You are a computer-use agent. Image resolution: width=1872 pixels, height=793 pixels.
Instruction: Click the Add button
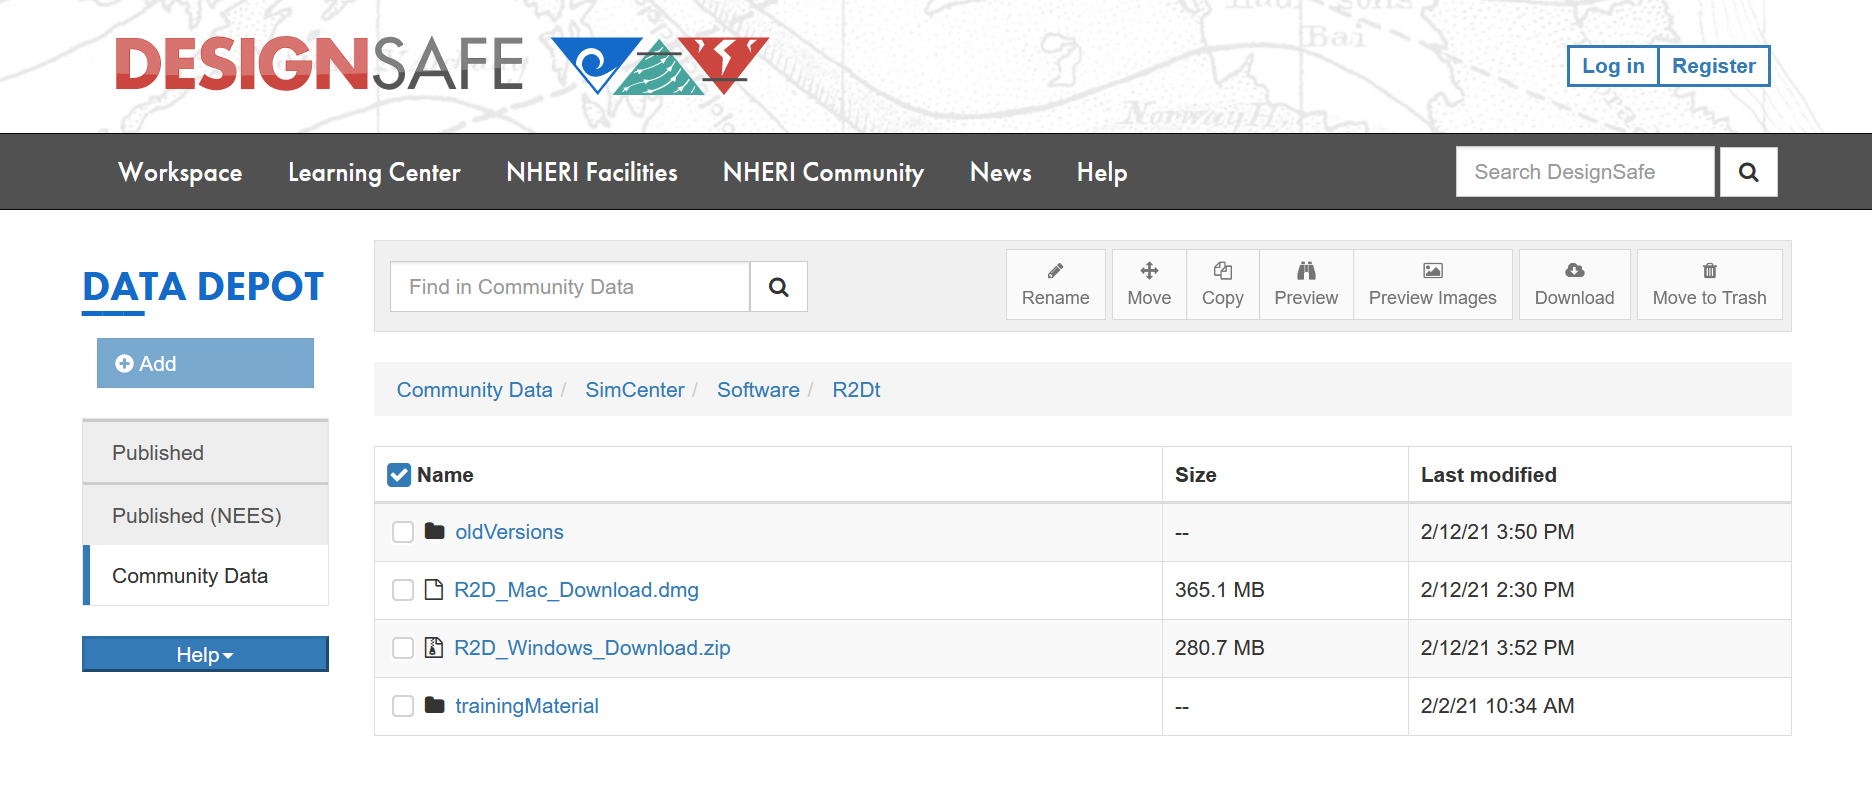[205, 363]
